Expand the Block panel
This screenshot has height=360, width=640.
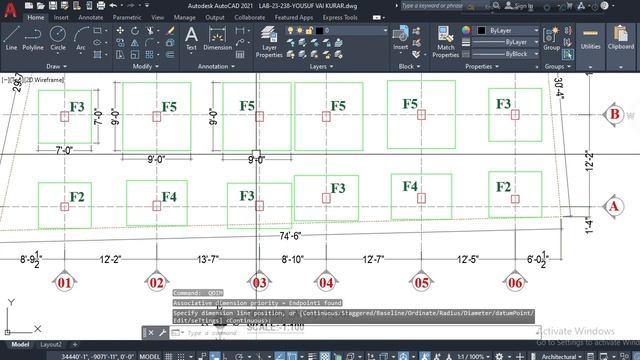(x=409, y=66)
